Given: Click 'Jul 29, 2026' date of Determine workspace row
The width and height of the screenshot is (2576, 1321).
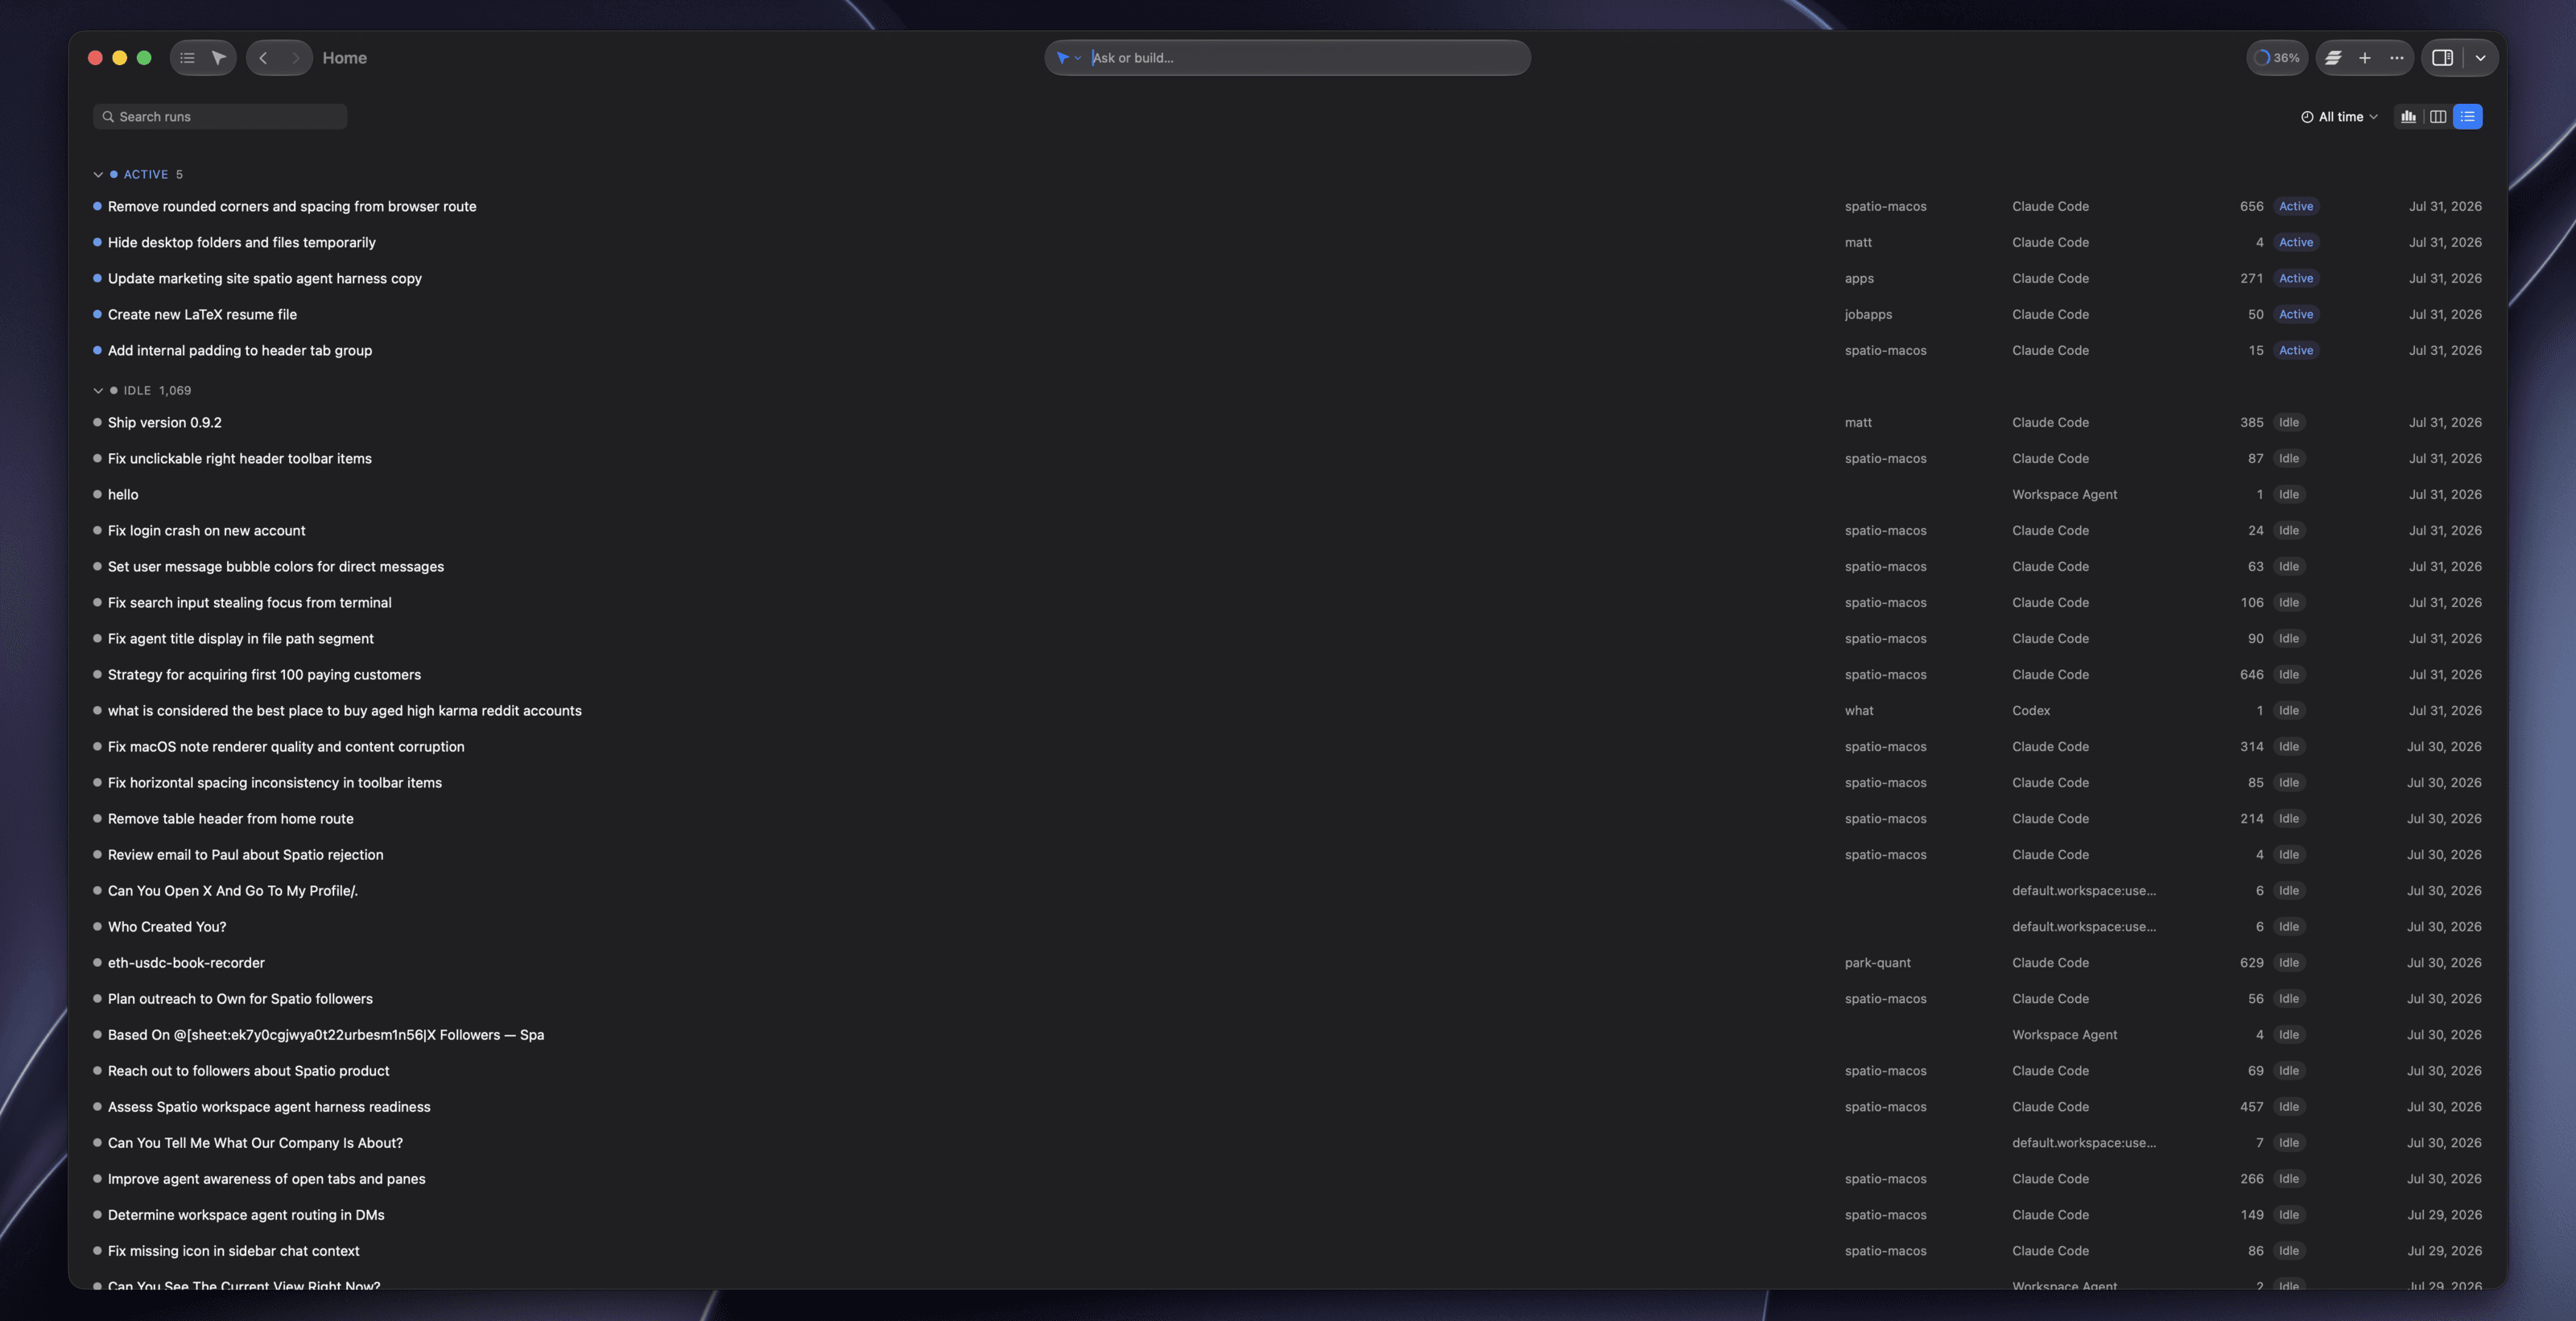Looking at the screenshot, I should (2444, 1214).
